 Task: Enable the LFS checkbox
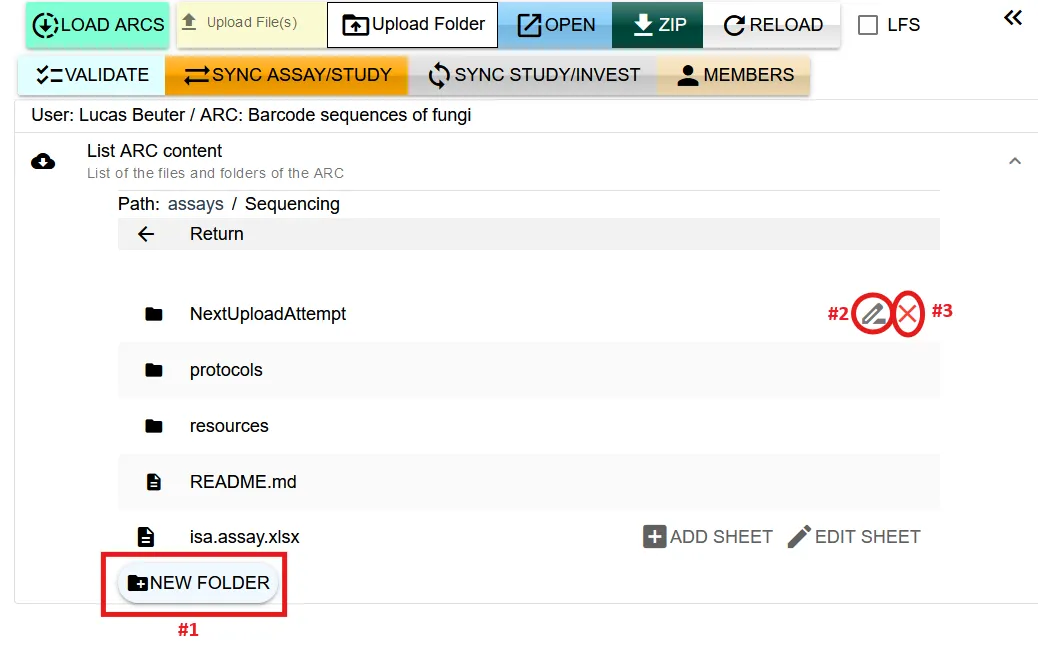869,25
